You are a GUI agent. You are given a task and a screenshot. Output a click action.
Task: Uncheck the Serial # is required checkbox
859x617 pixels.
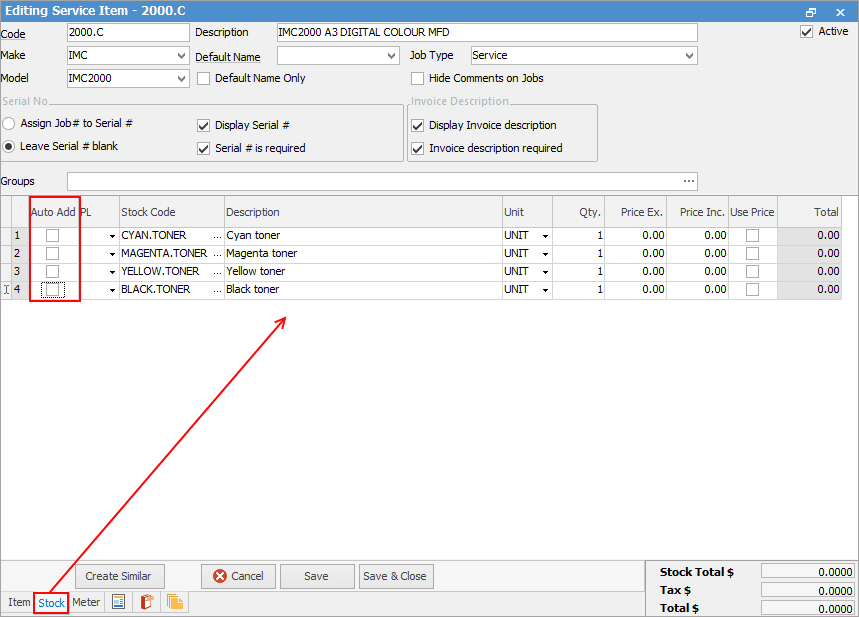click(x=205, y=148)
